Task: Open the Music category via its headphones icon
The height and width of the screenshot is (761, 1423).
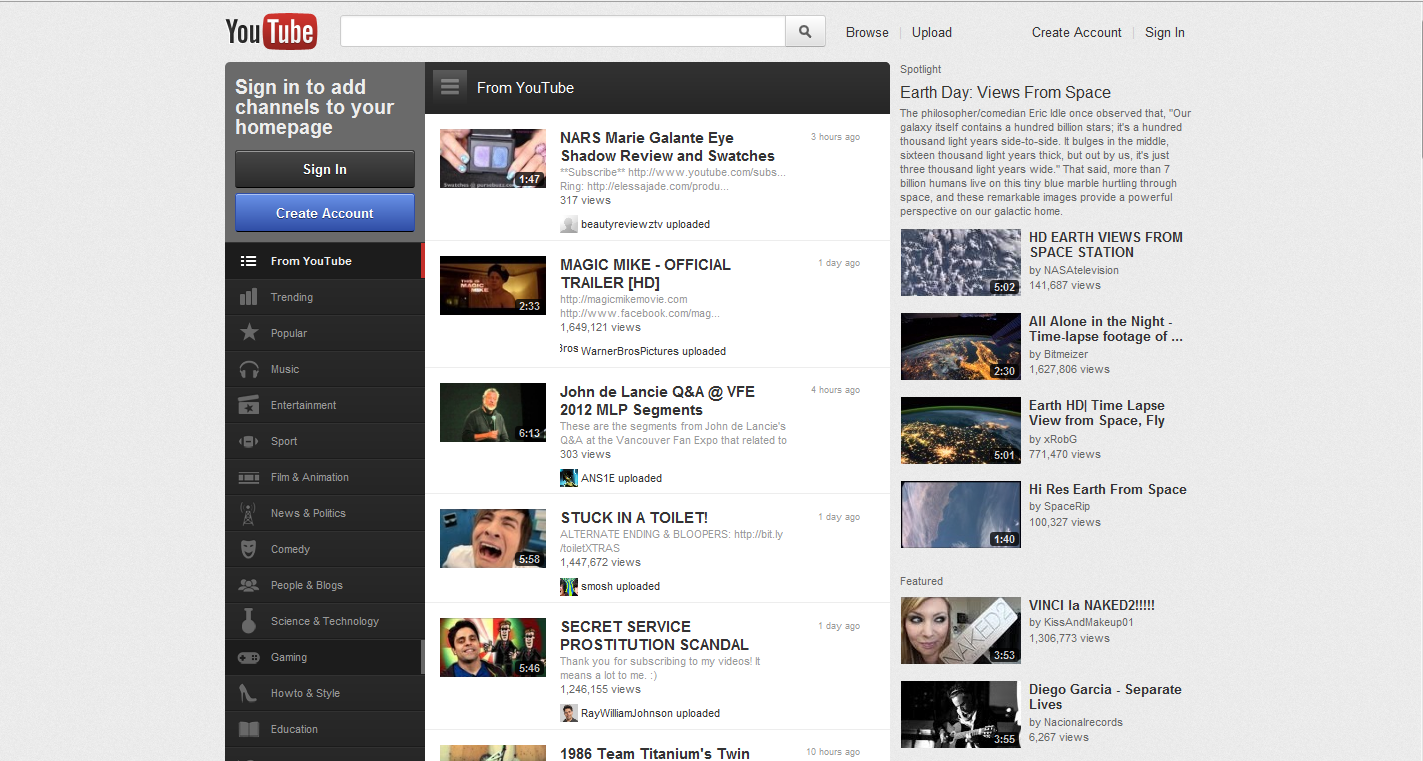Action: [x=250, y=369]
